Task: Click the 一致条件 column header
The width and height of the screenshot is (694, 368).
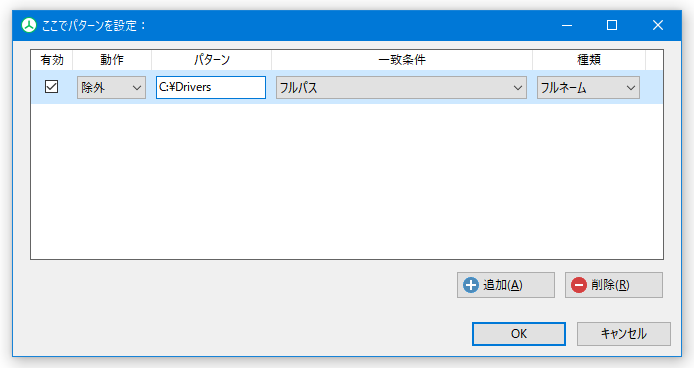Action: point(402,60)
